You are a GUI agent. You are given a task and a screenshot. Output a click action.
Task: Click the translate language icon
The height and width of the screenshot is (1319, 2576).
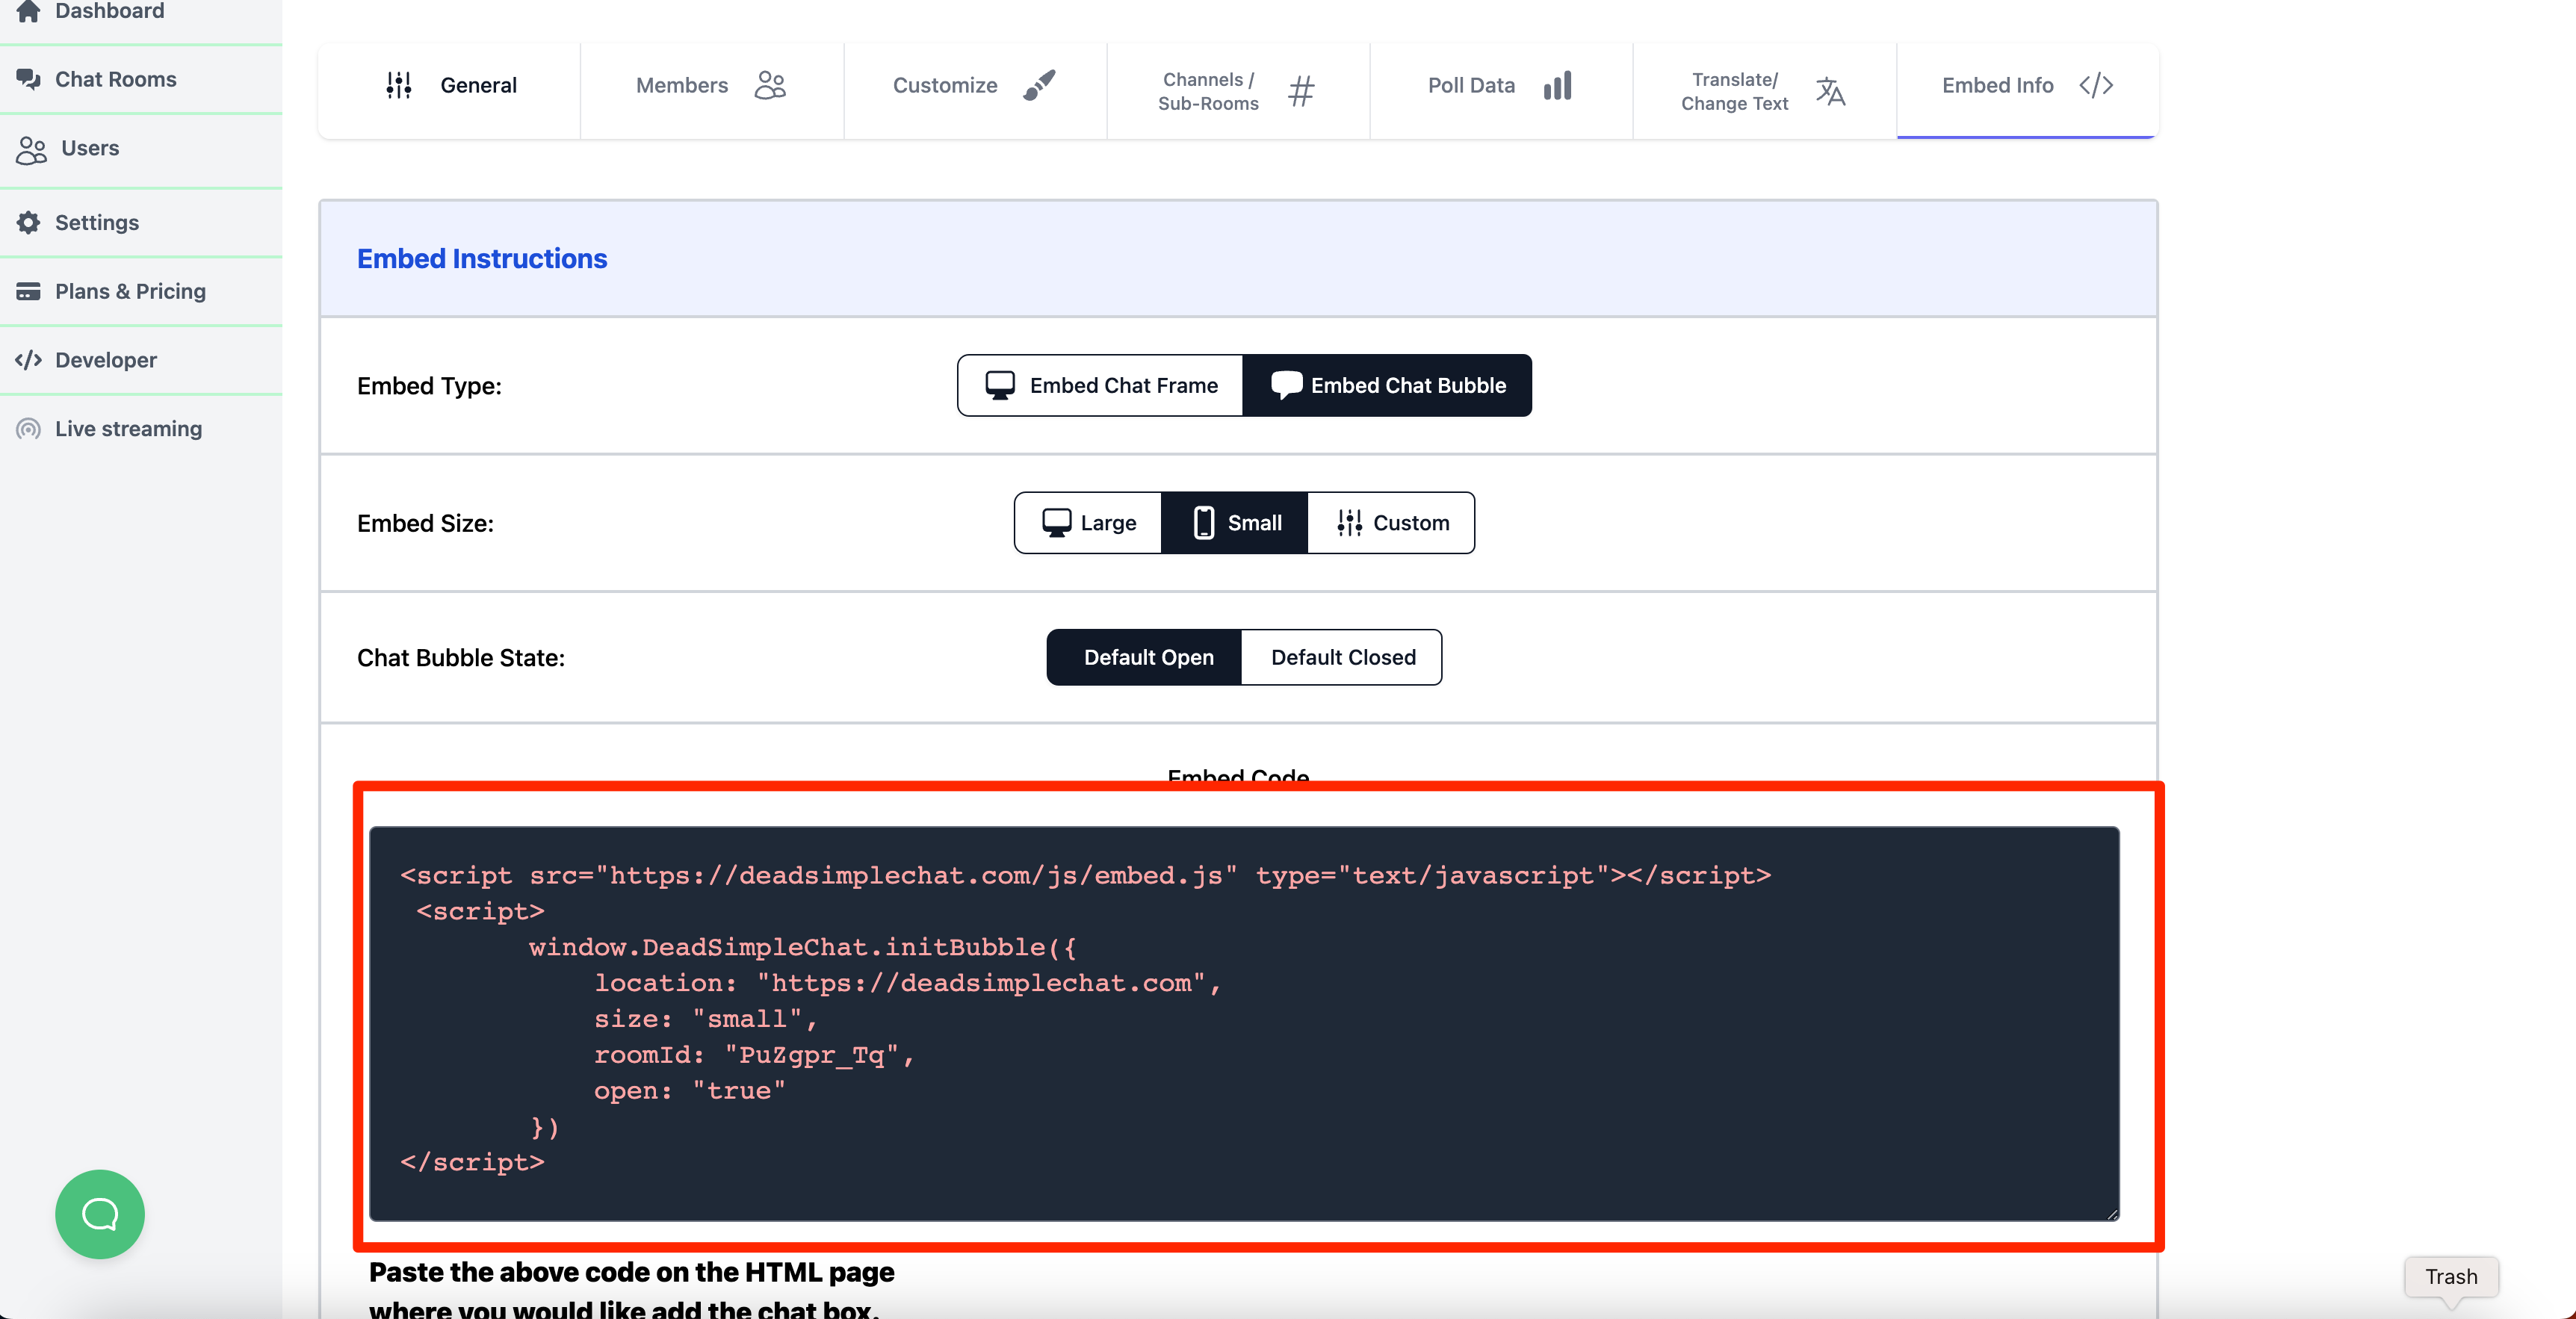click(1830, 92)
